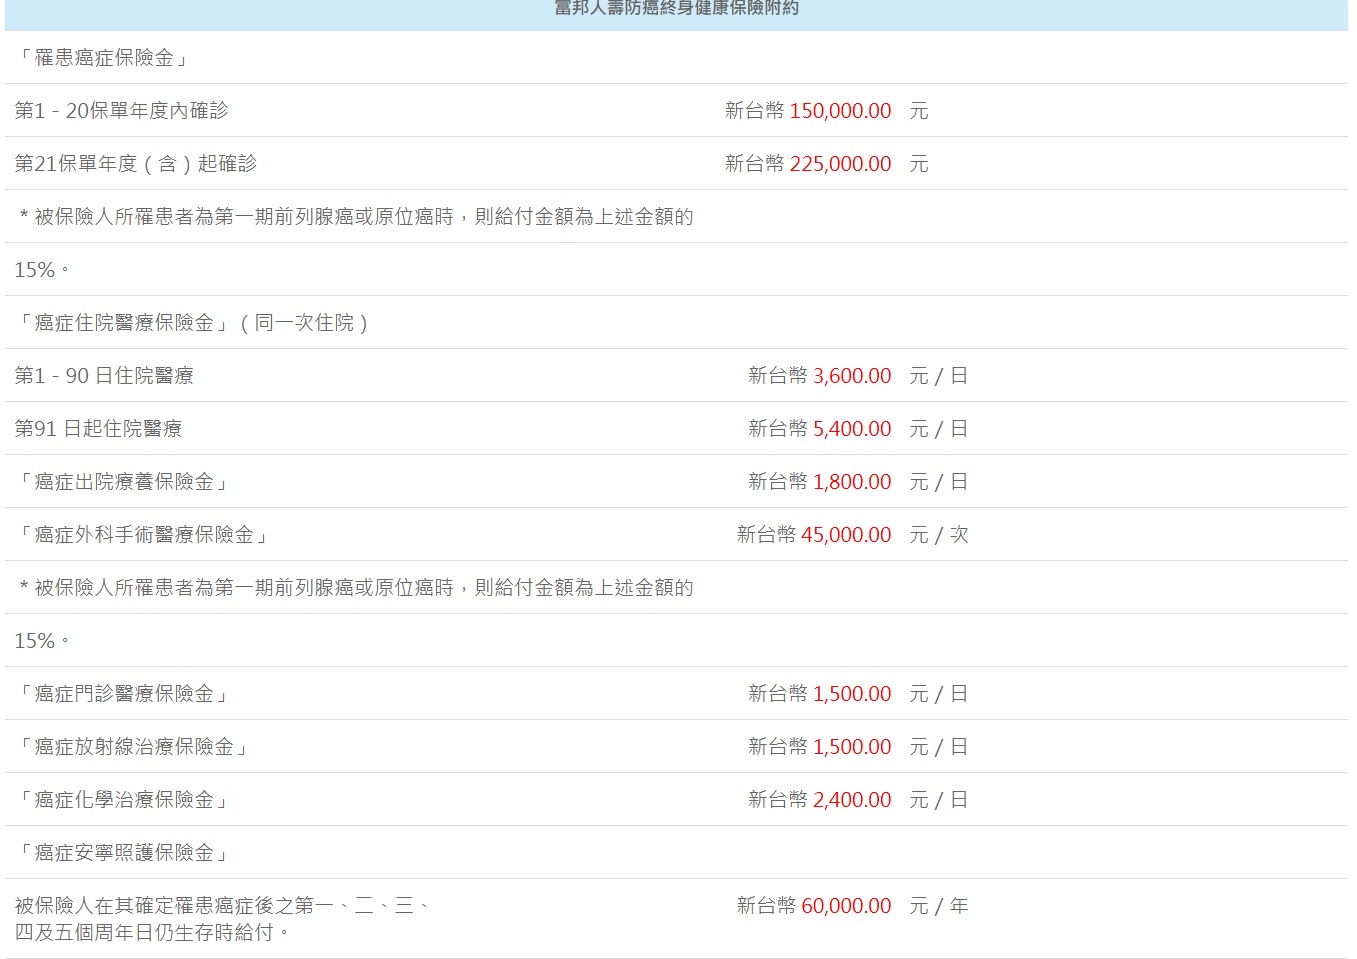
Task: Click the amount 60,000.00
Action: [846, 906]
